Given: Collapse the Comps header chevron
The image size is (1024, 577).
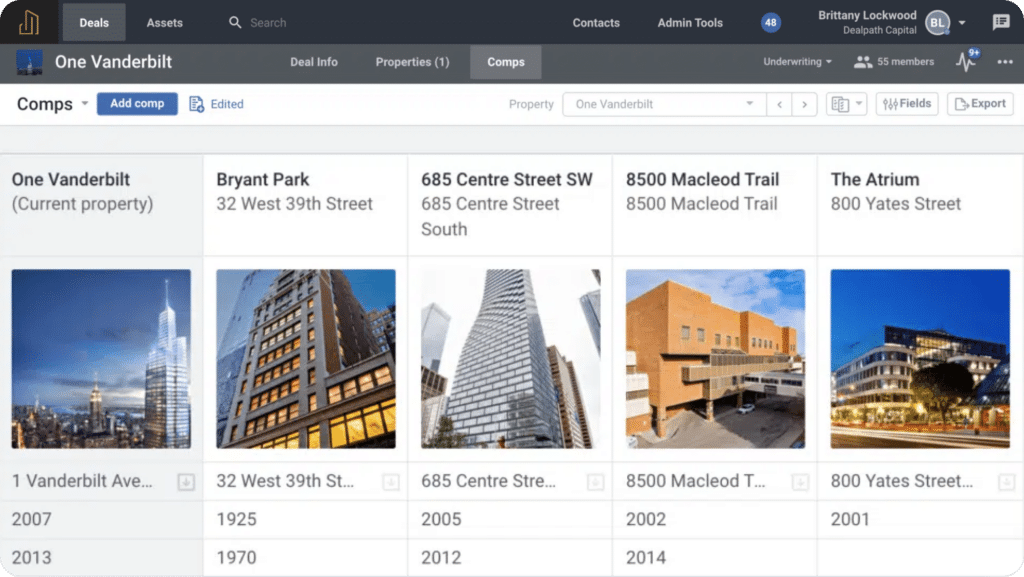Looking at the screenshot, I should pyautogui.click(x=84, y=103).
